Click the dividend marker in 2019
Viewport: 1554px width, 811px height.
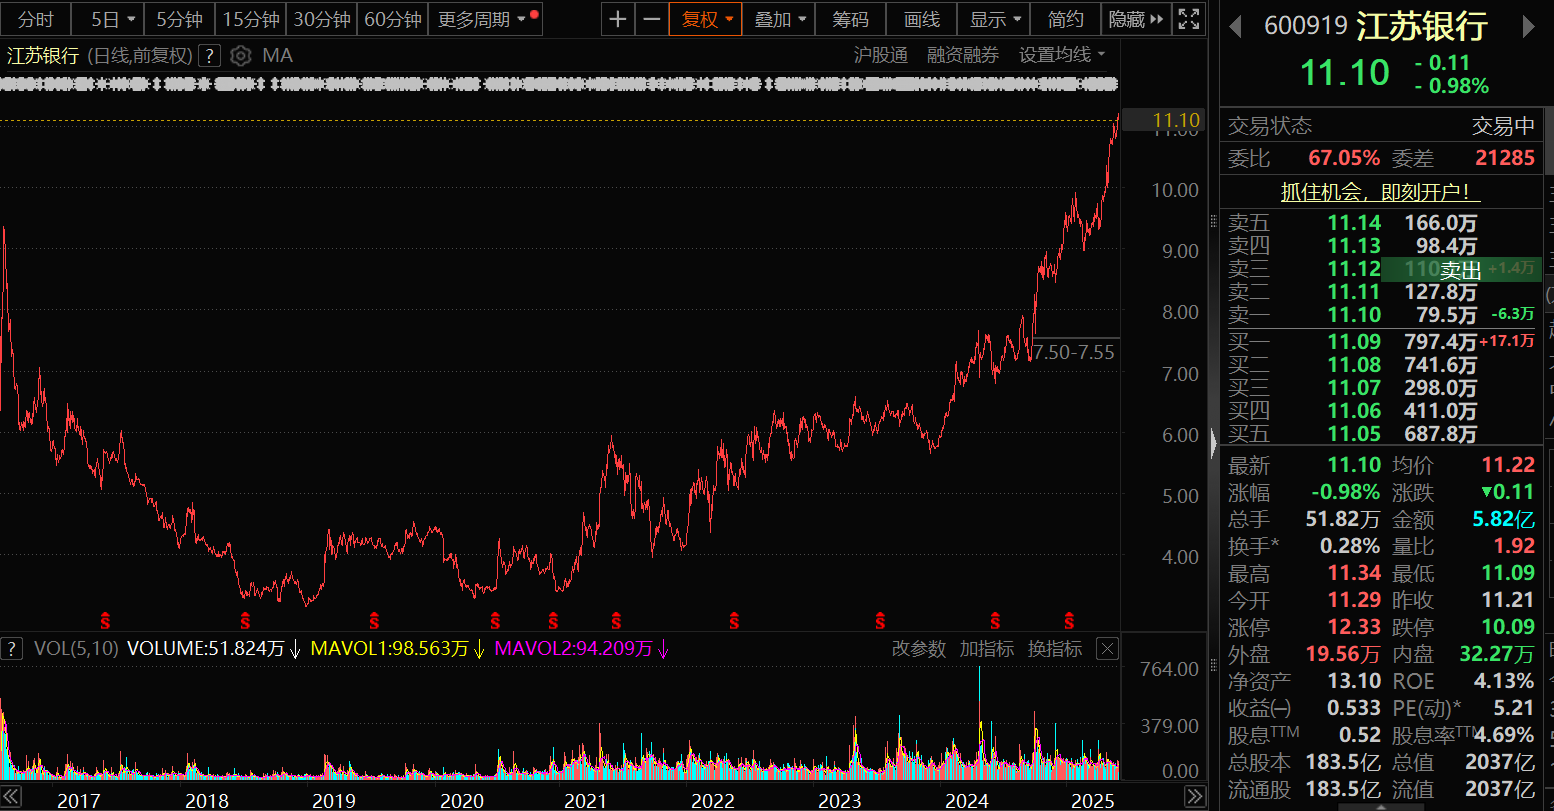(374, 620)
